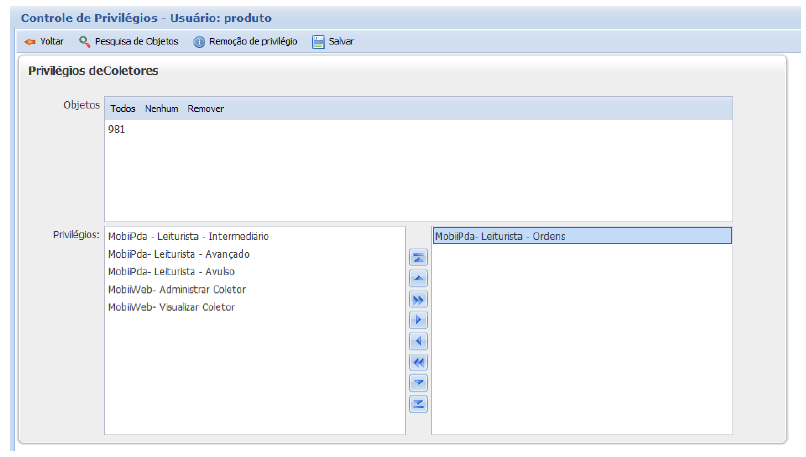The image size is (806, 457).
Task: Select all objects with Todos
Action: 123,109
